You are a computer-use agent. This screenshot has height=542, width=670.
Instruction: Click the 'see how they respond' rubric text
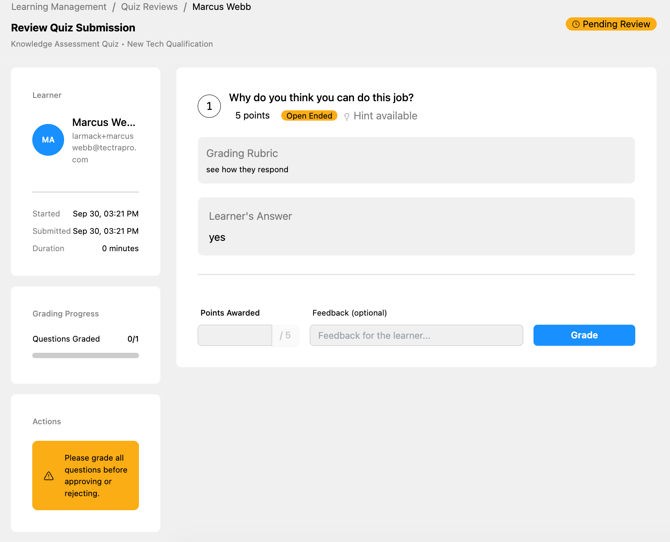tap(247, 170)
